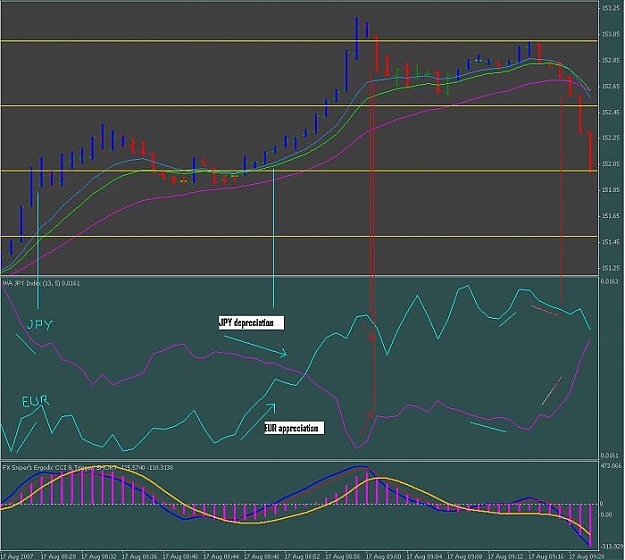Select the FX Sniper's Ergodic CCI indicator label
Screen dimensions: 625x560
point(88,468)
